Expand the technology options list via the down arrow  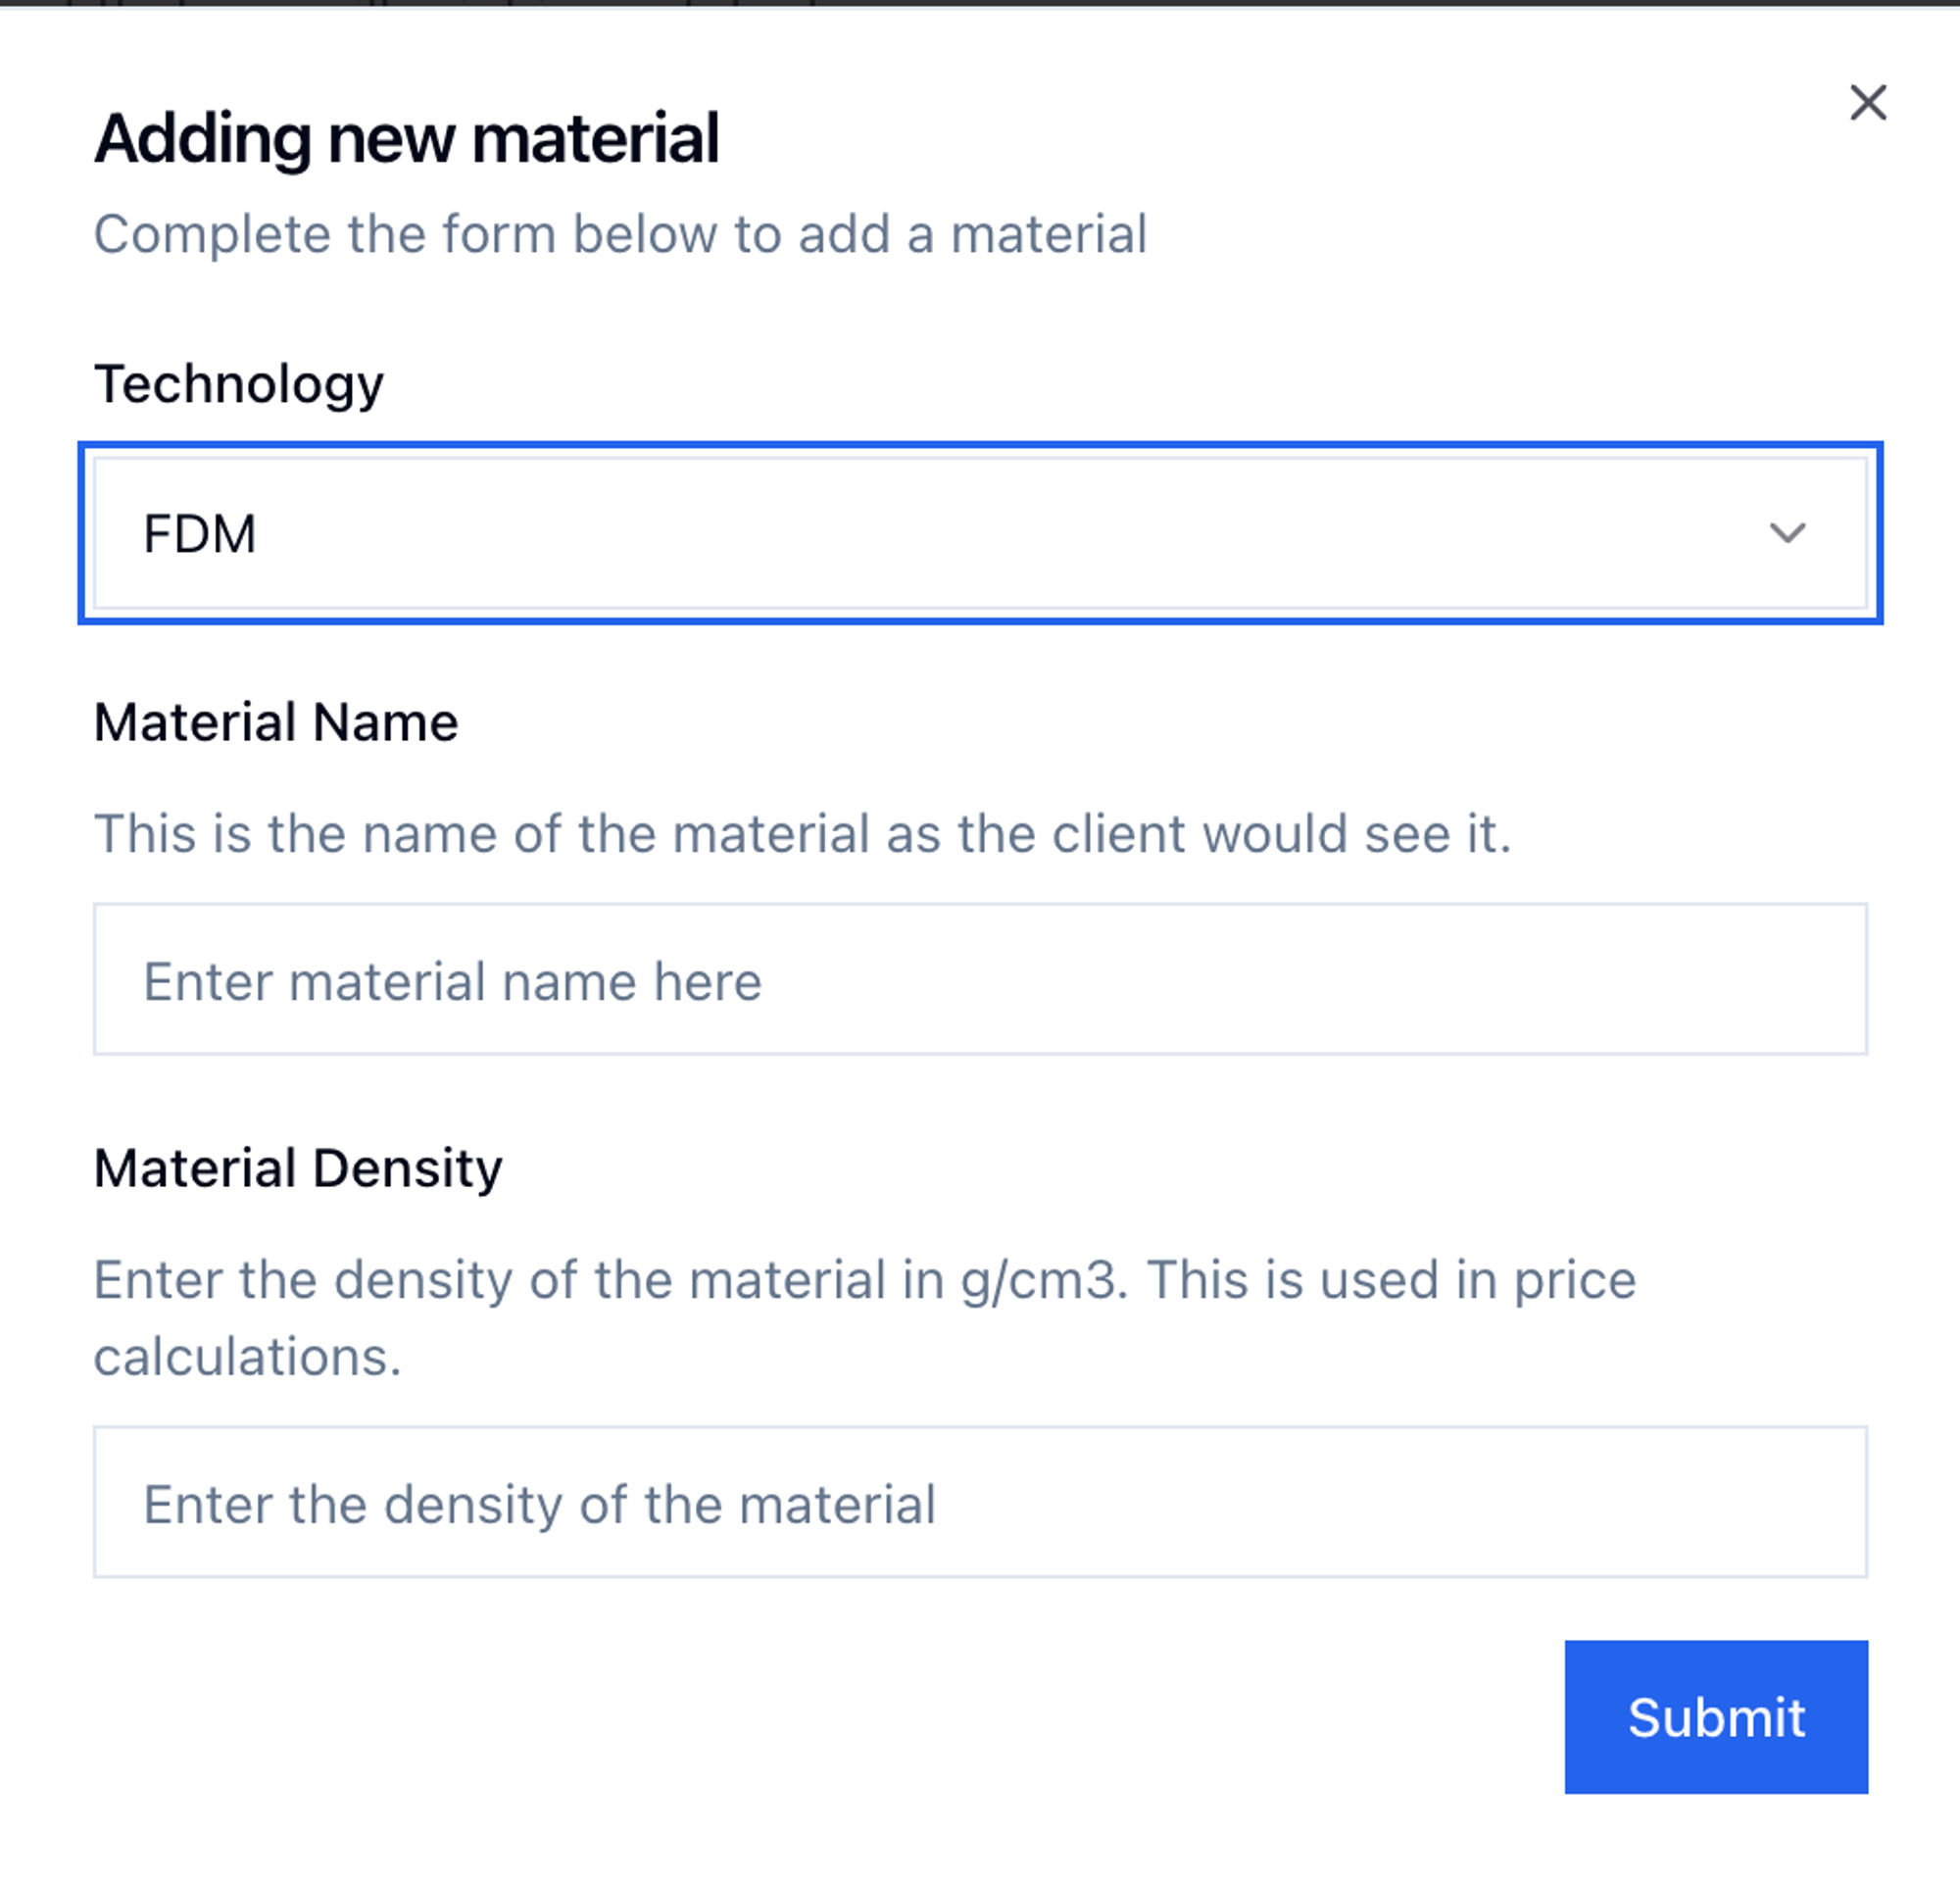tap(1787, 533)
